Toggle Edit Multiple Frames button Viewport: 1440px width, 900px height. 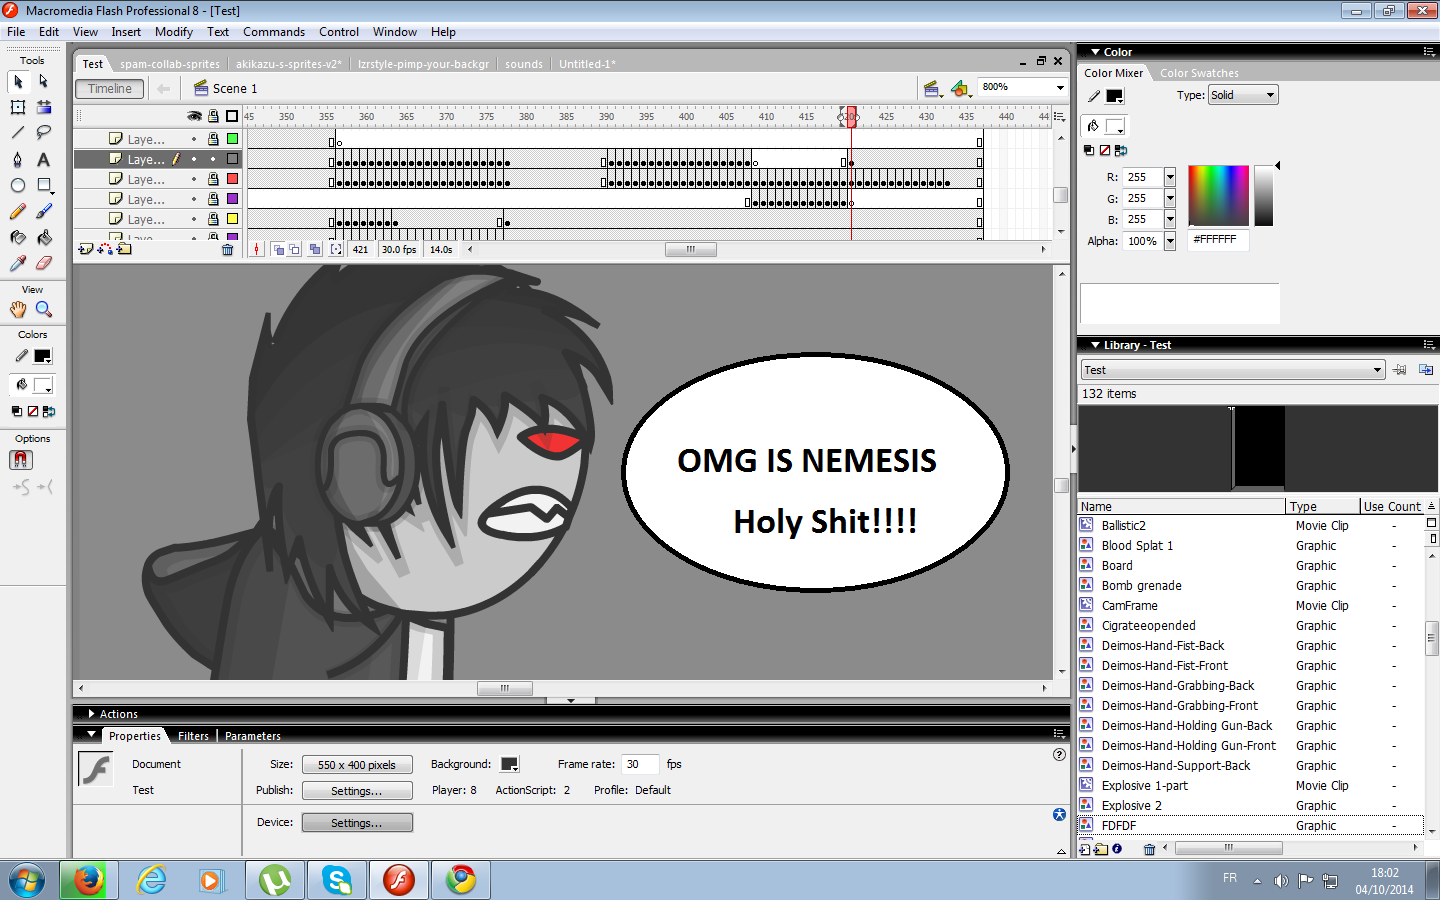point(315,249)
